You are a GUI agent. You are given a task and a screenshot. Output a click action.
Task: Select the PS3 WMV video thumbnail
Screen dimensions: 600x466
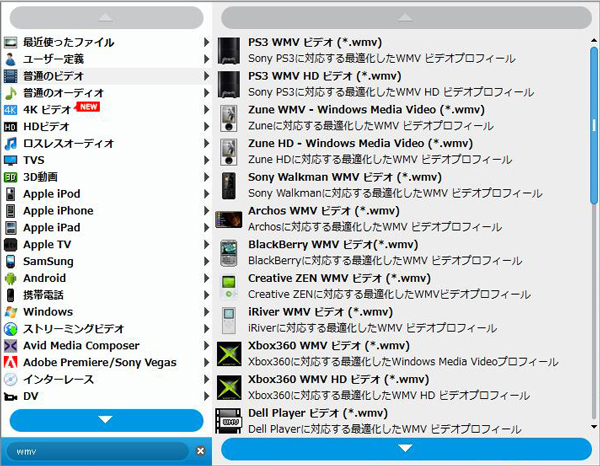click(229, 51)
